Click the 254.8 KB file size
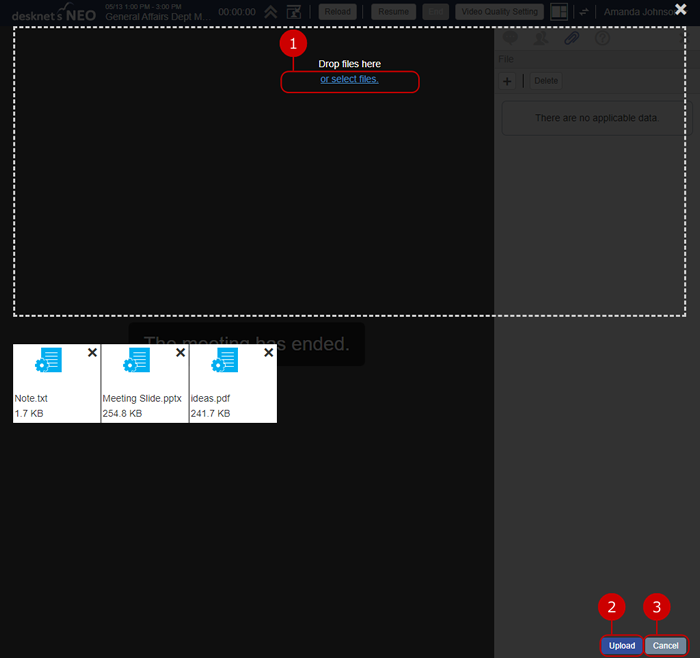700x658 pixels. (x=122, y=413)
